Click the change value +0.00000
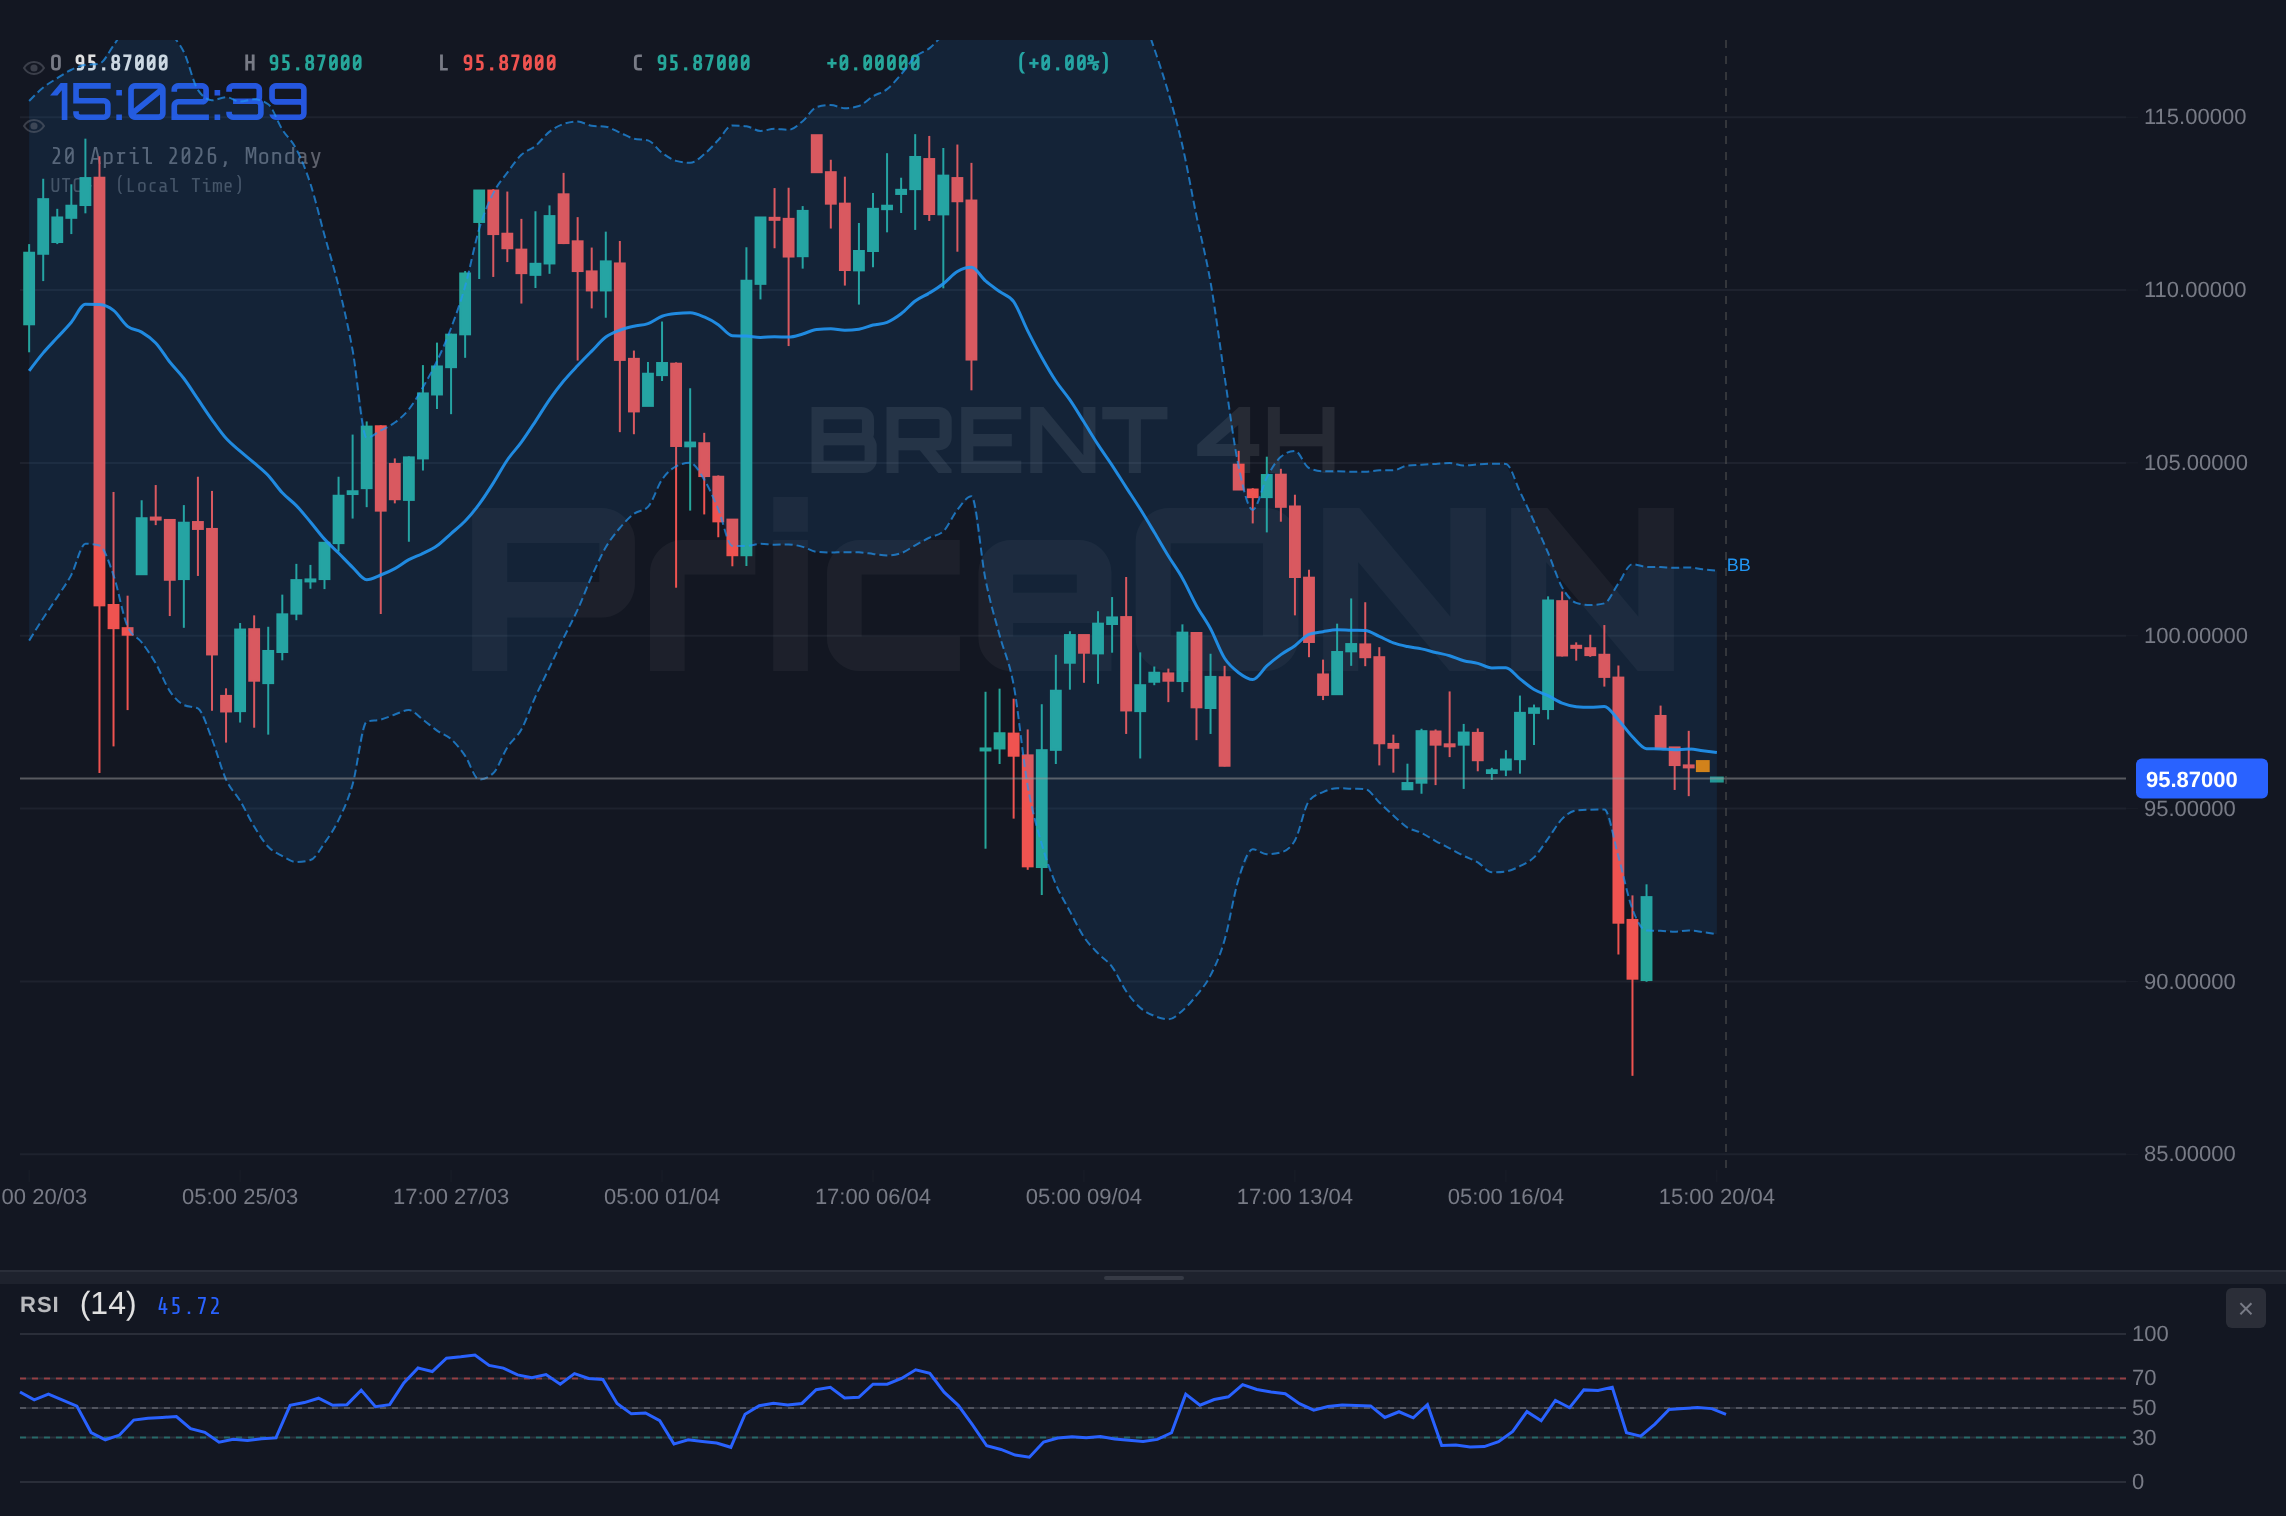2286x1516 pixels. [x=873, y=63]
